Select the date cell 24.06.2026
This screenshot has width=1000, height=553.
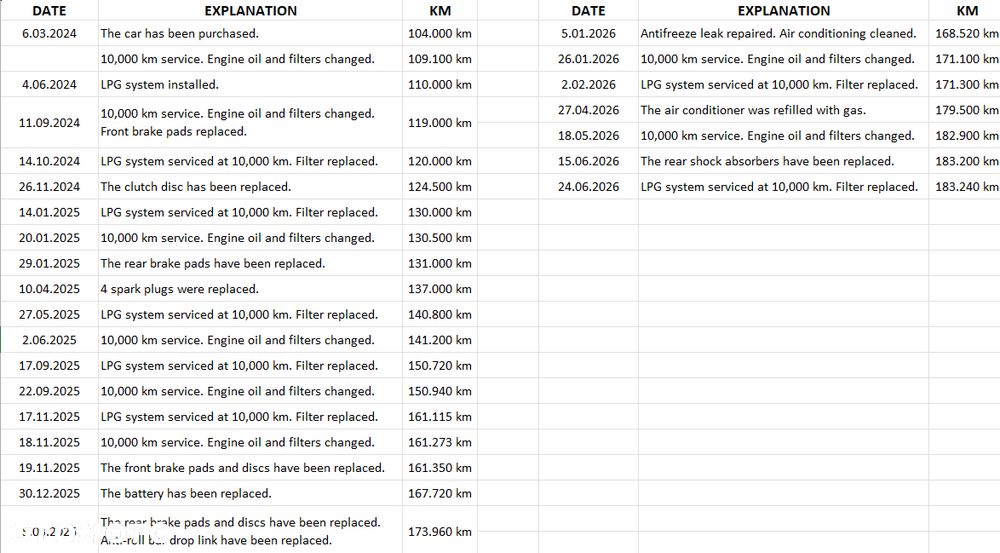click(588, 186)
